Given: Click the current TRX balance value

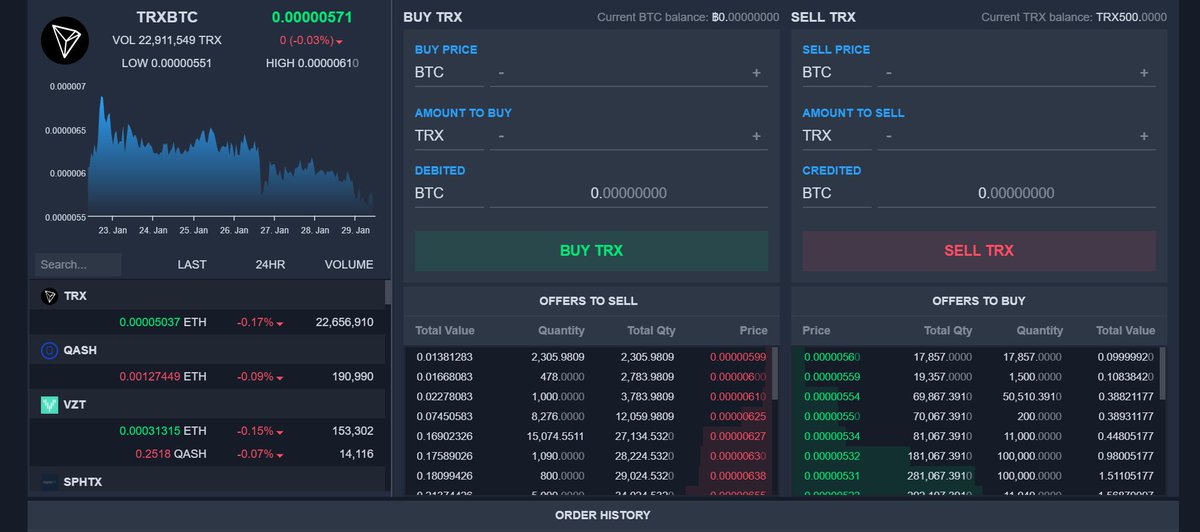Looking at the screenshot, I should click(x=1131, y=17).
